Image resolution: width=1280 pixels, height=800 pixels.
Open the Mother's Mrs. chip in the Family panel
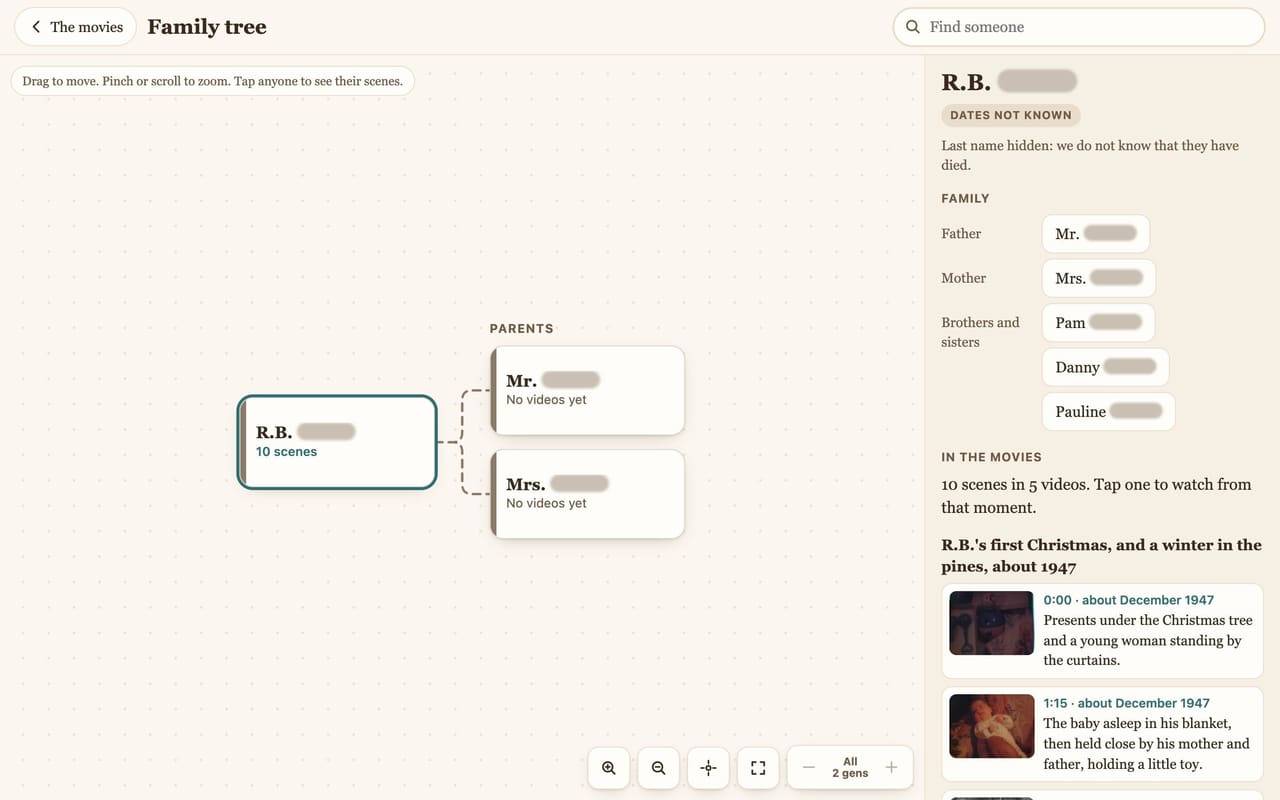point(1099,278)
